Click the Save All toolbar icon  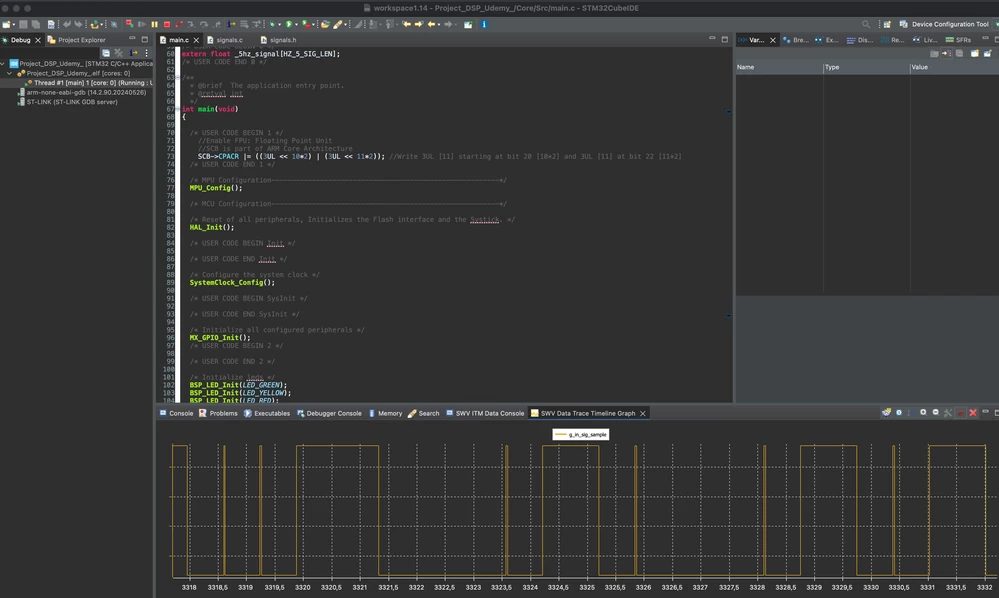pos(36,24)
